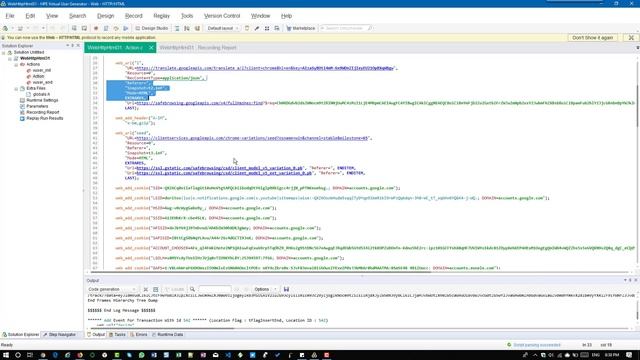Open the Options dropdown in Output pane
Image resolution: width=640 pixels, height=360 pixels.
[x=264, y=289]
